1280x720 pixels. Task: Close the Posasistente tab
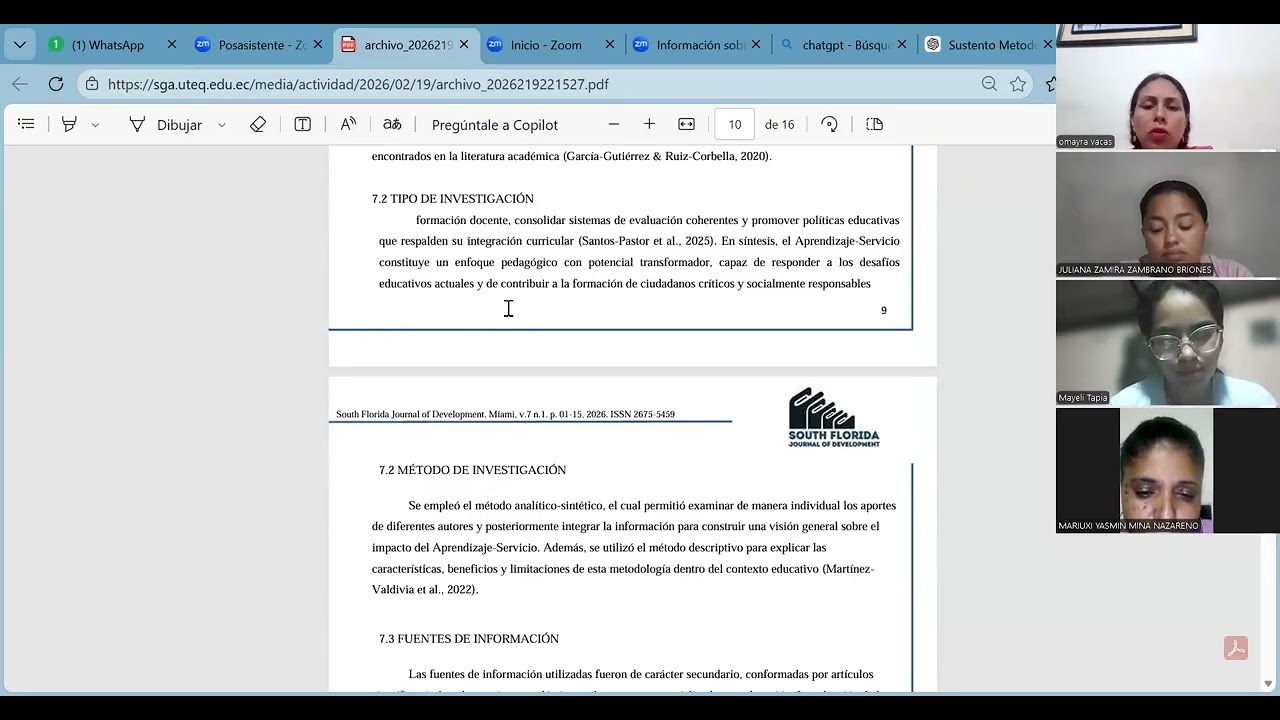point(318,45)
